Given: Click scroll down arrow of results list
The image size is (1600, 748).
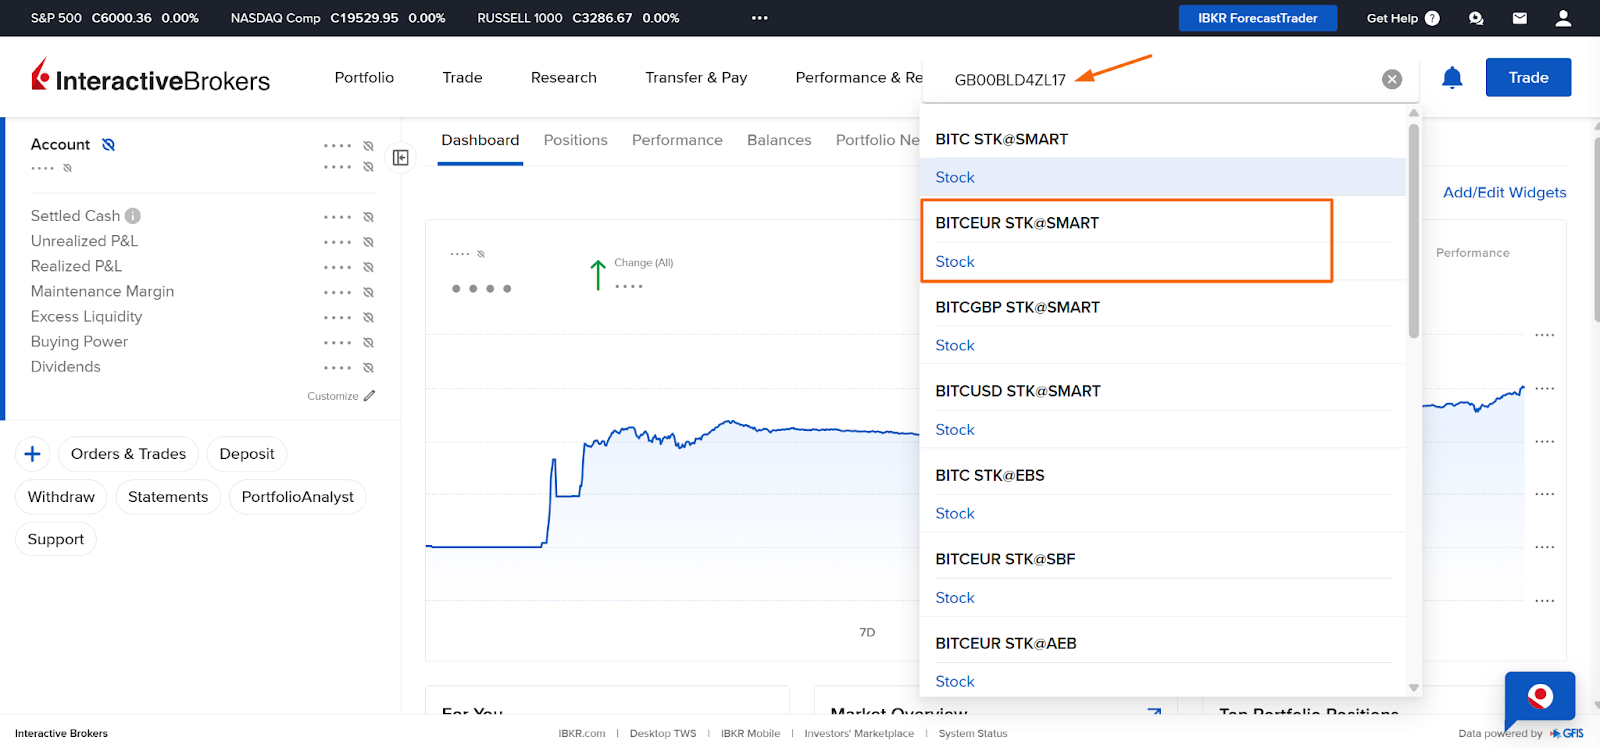Looking at the screenshot, I should [x=1413, y=688].
